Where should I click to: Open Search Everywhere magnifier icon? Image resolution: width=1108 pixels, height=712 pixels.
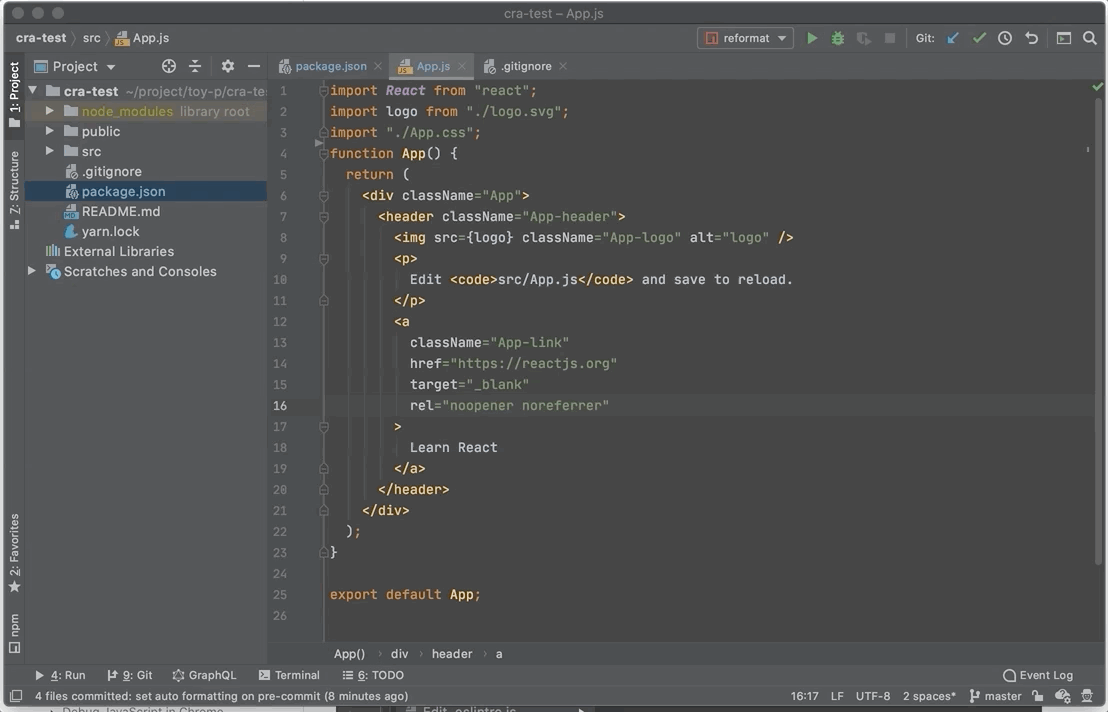(x=1090, y=38)
